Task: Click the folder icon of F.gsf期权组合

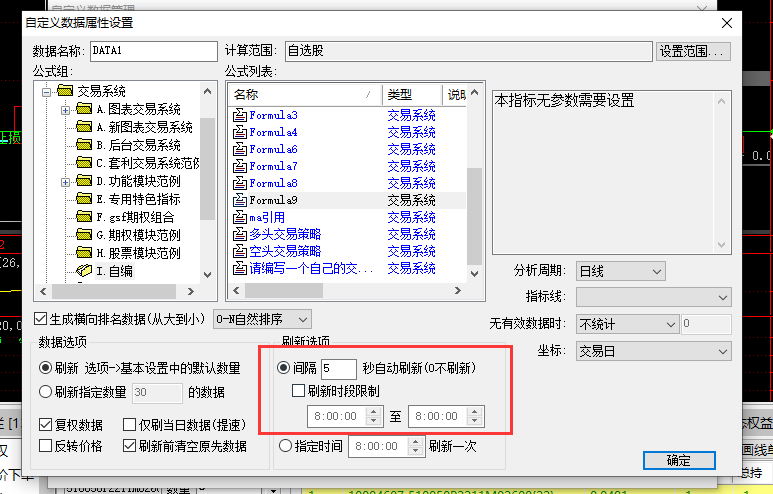Action: tap(84, 216)
